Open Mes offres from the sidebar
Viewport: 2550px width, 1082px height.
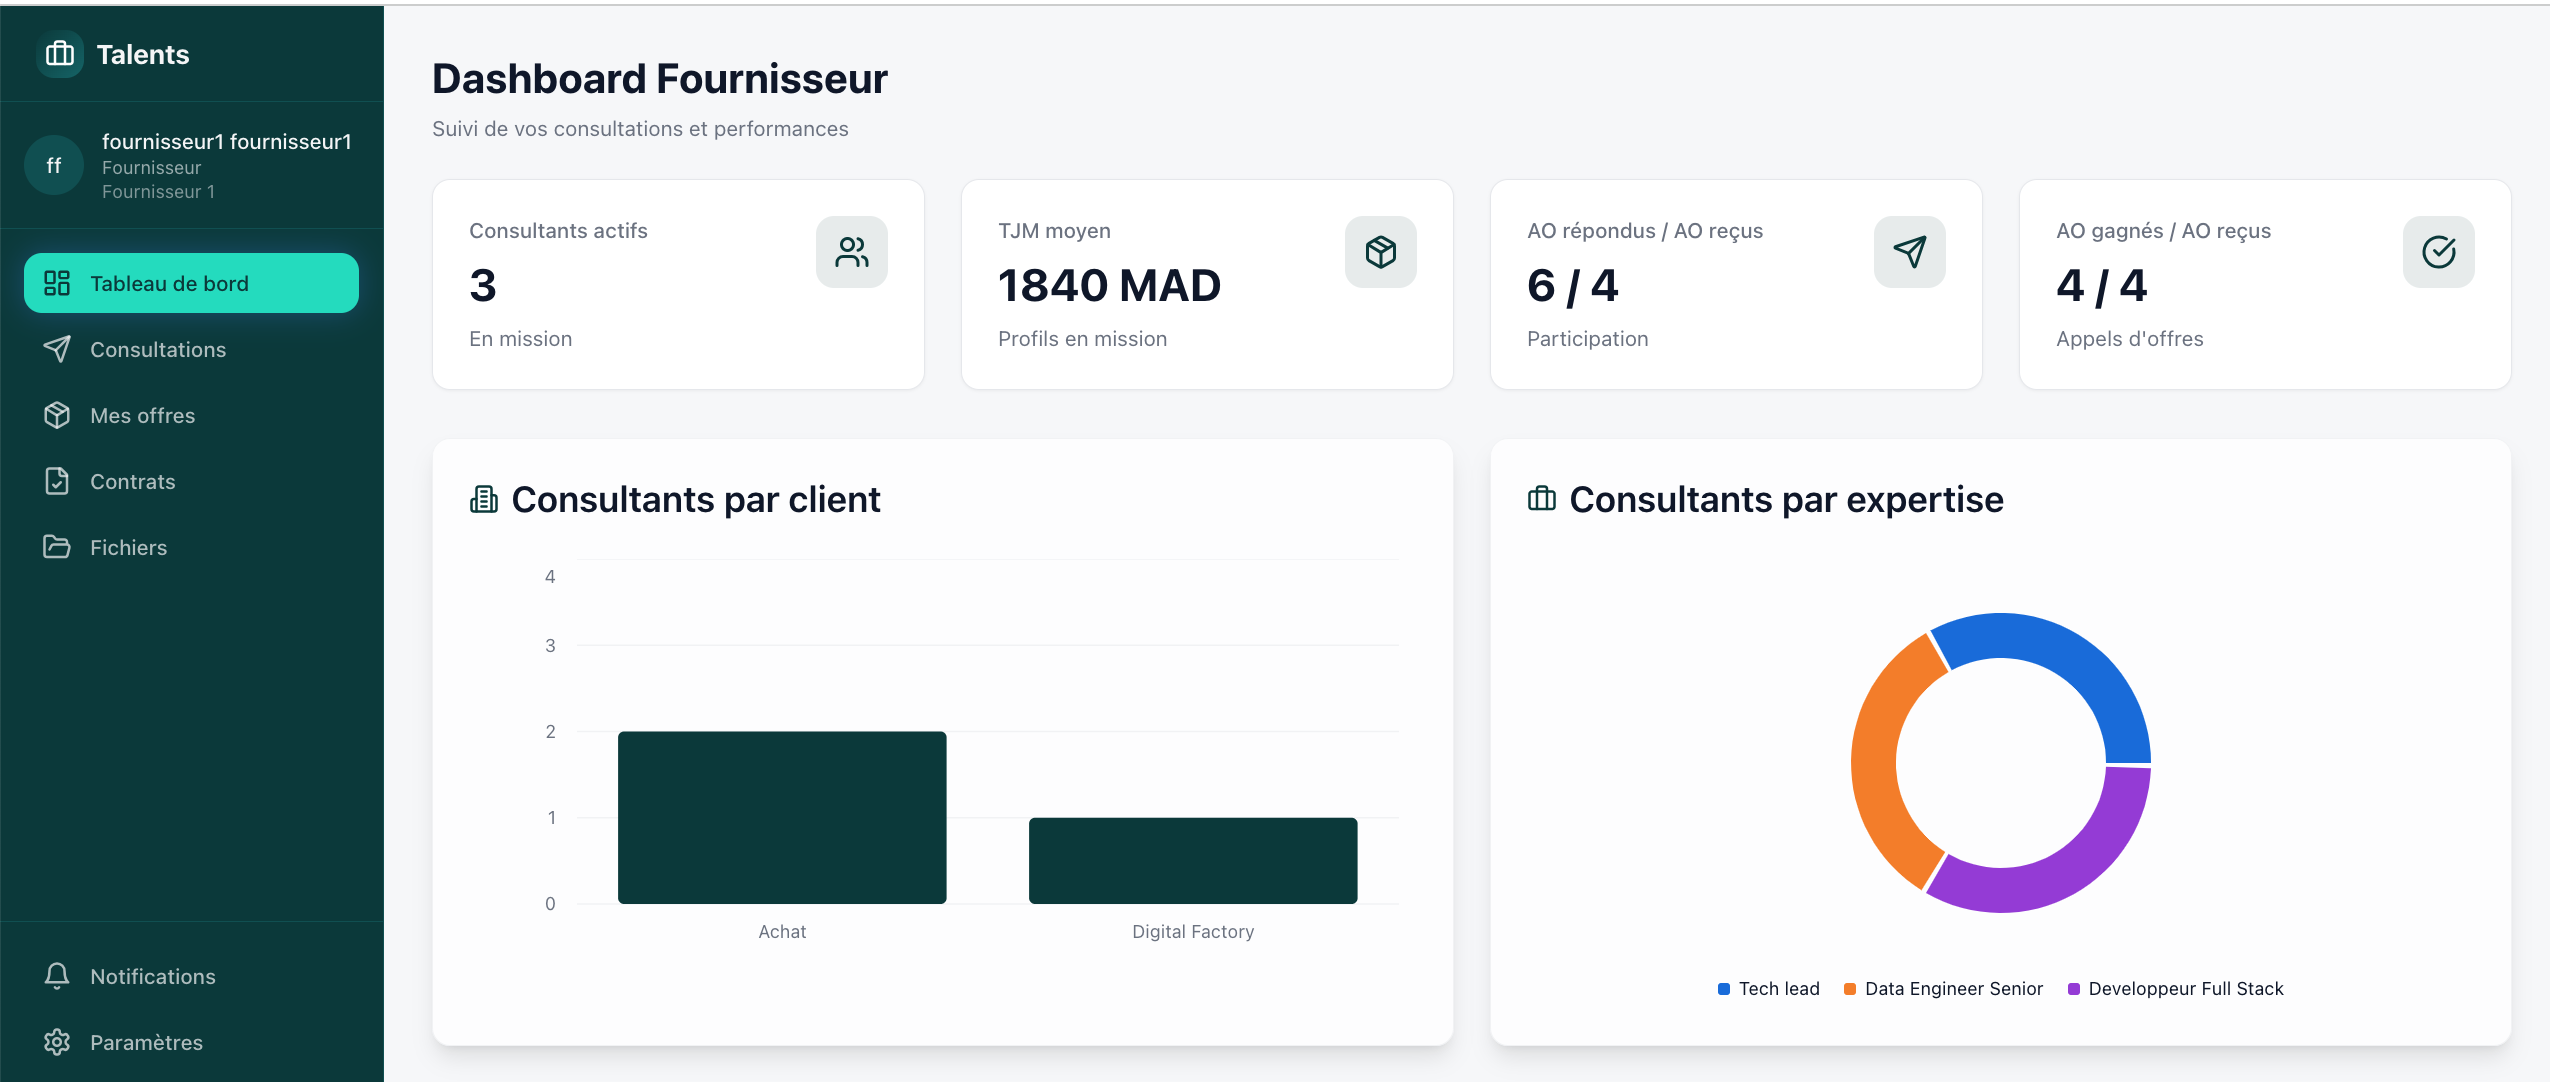[x=142, y=415]
